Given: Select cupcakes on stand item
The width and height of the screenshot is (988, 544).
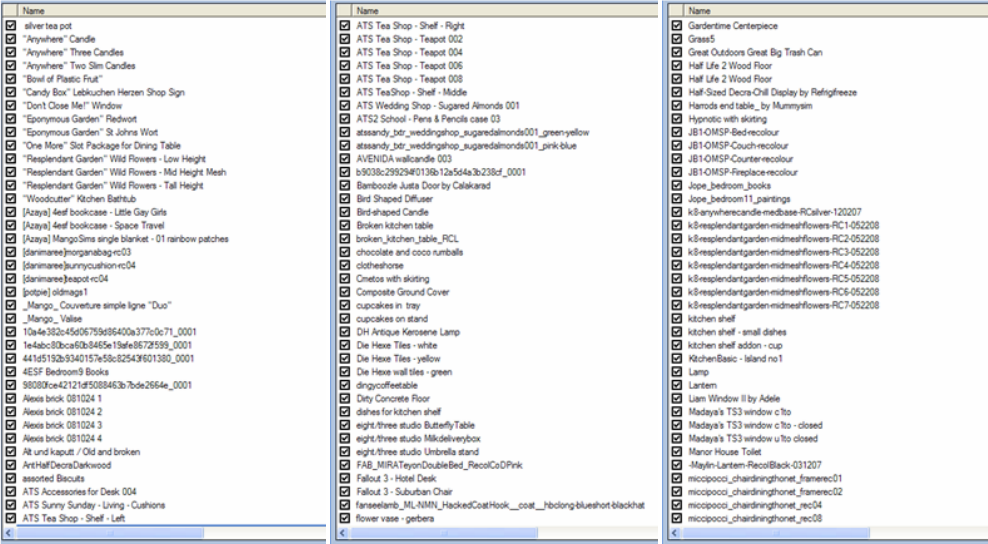Looking at the screenshot, I should click(392, 318).
